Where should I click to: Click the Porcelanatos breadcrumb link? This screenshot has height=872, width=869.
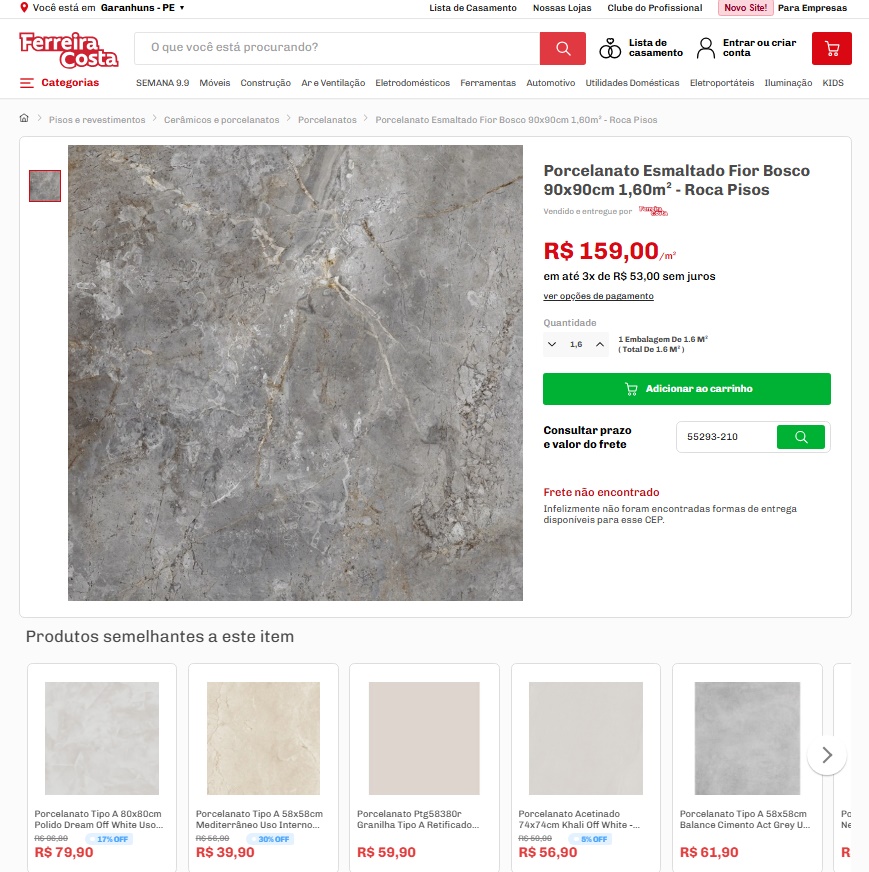tap(327, 120)
